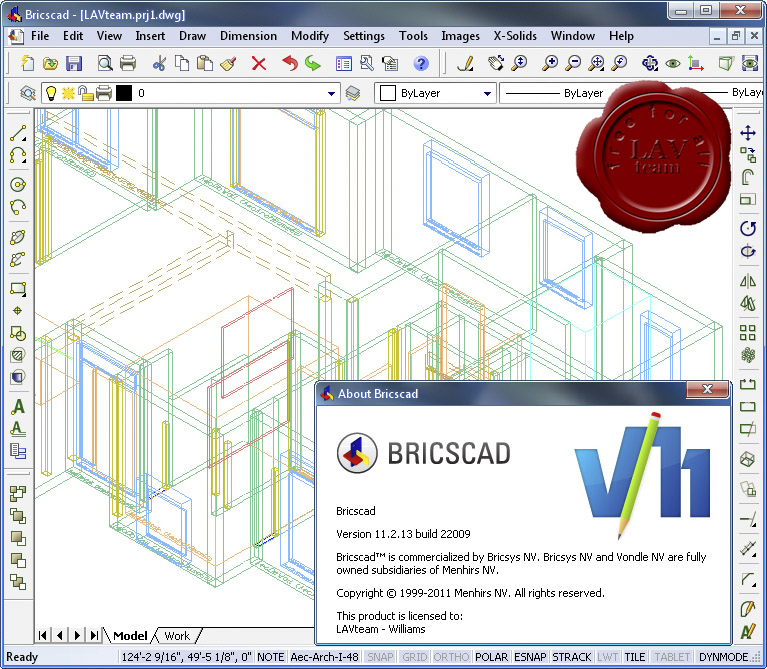Open a drawing with the Open folder icon

[x=50, y=63]
